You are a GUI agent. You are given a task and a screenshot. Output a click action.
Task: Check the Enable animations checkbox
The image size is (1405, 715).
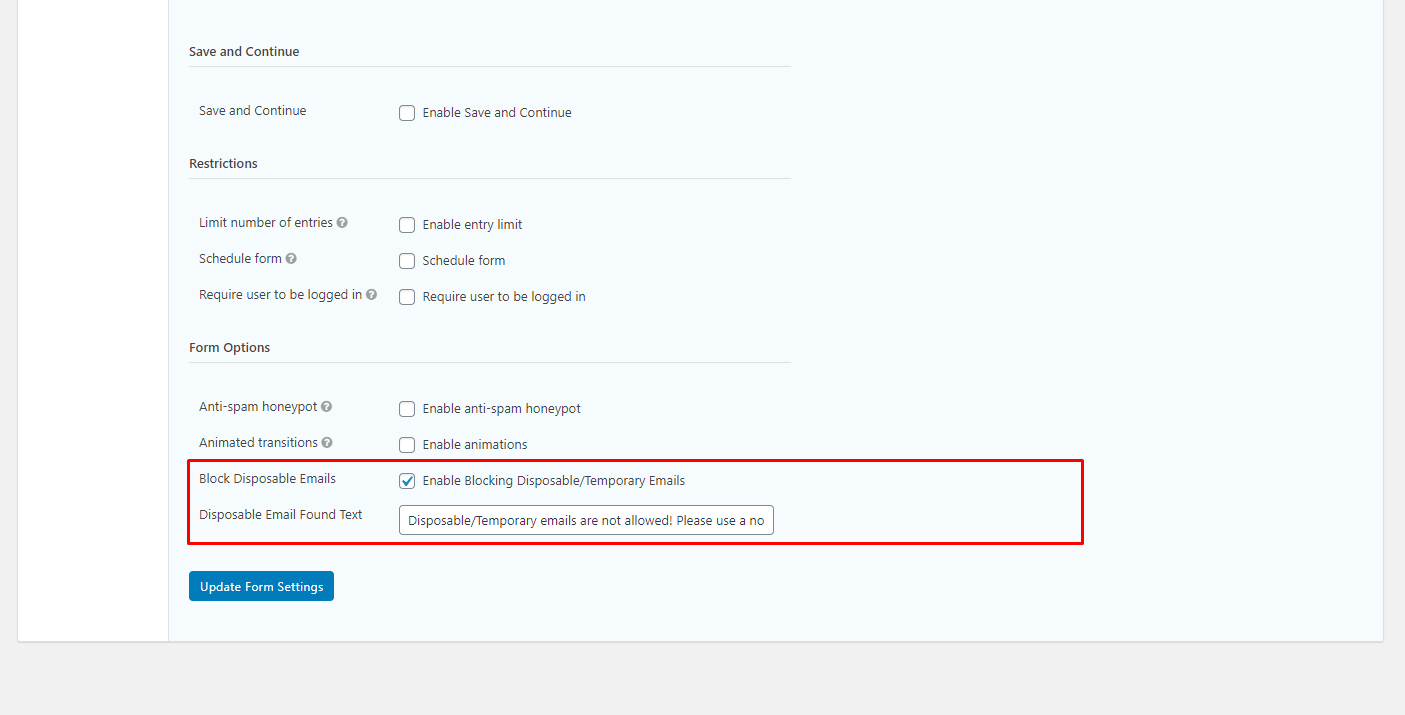[x=407, y=445]
